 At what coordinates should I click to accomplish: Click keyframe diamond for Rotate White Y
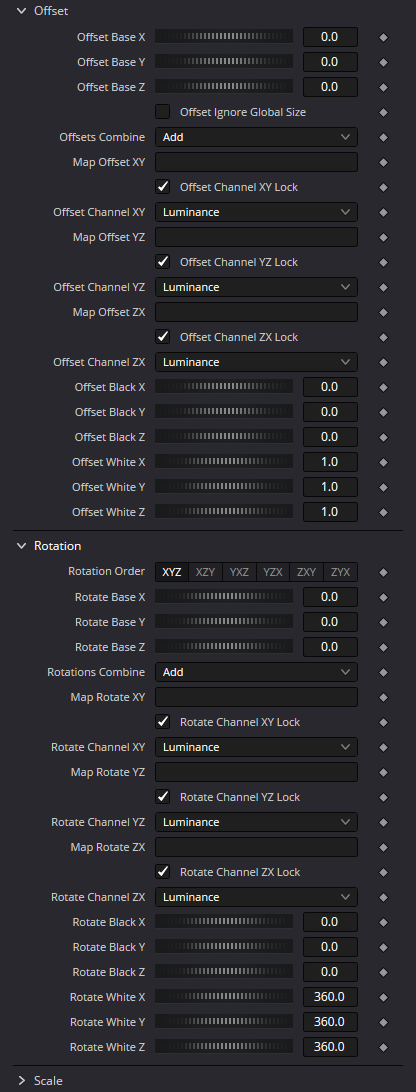[x=383, y=1022]
